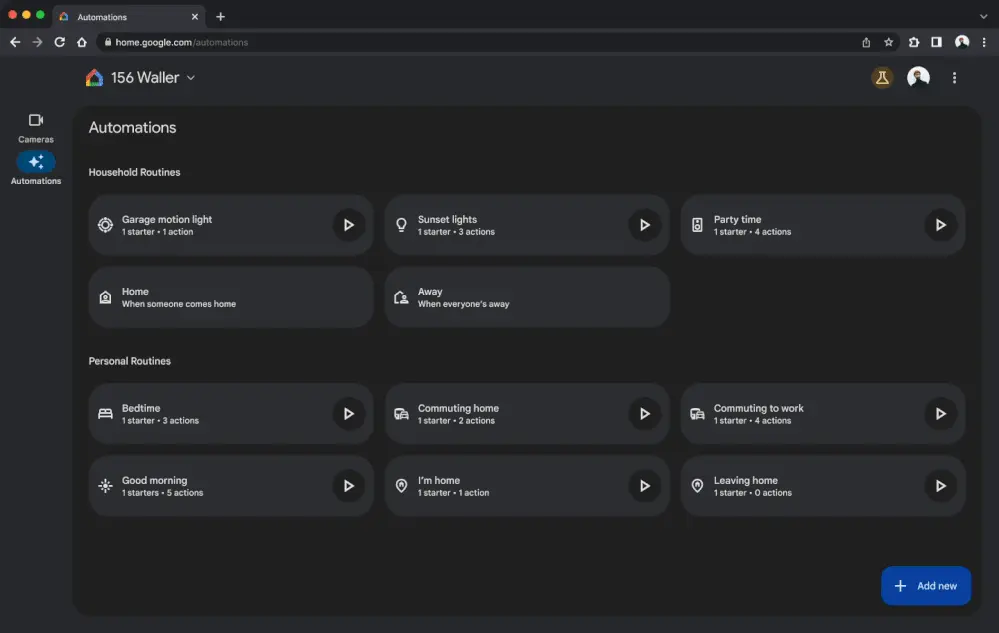
Task: Click the Commuting home car icon
Action: pos(401,413)
